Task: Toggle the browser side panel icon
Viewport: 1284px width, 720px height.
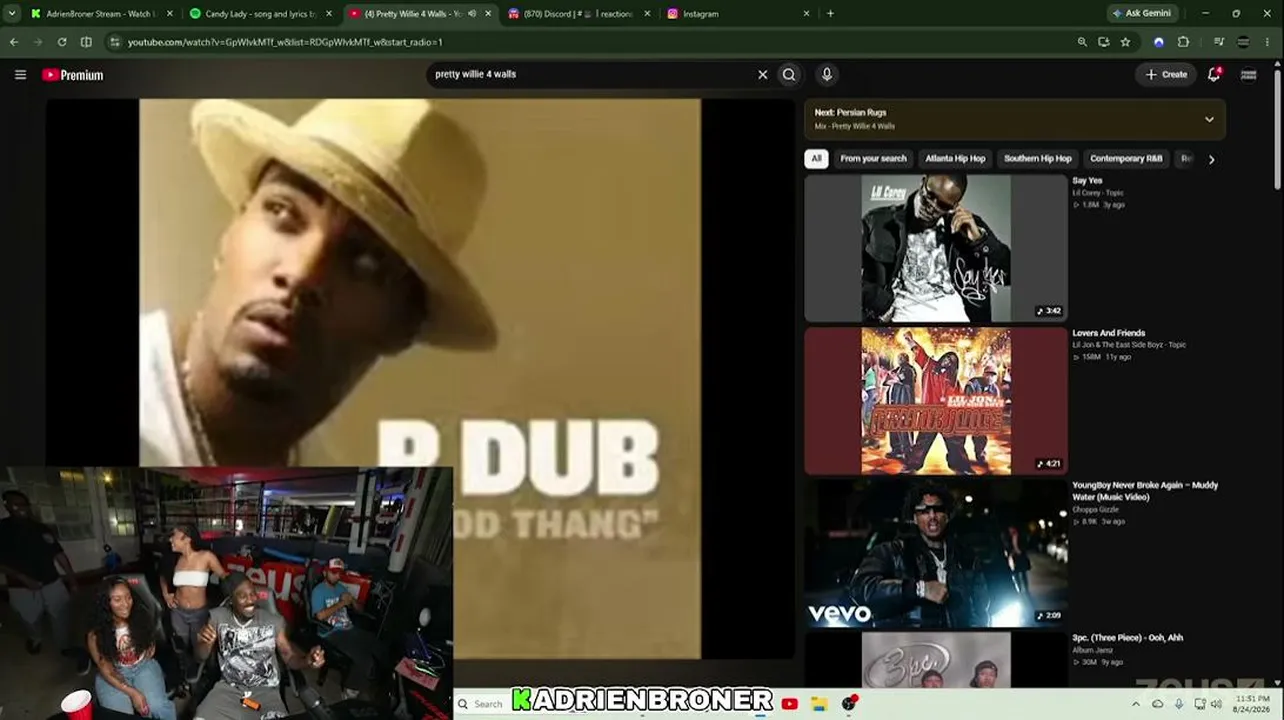Action: pyautogui.click(x=86, y=42)
